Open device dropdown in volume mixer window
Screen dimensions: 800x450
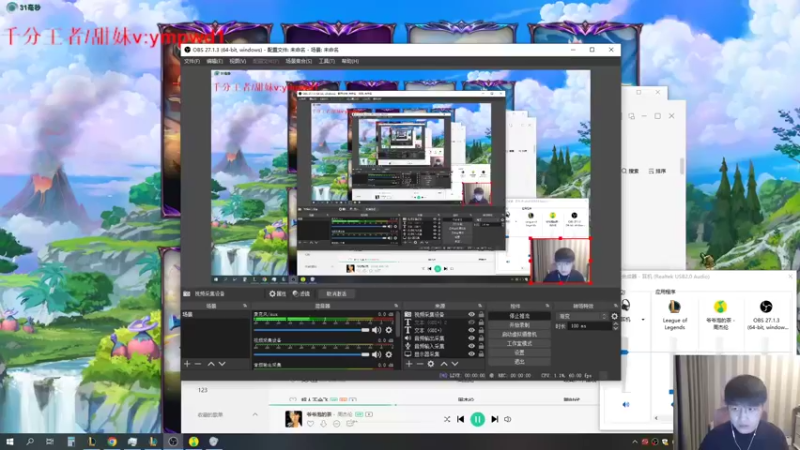(643, 320)
